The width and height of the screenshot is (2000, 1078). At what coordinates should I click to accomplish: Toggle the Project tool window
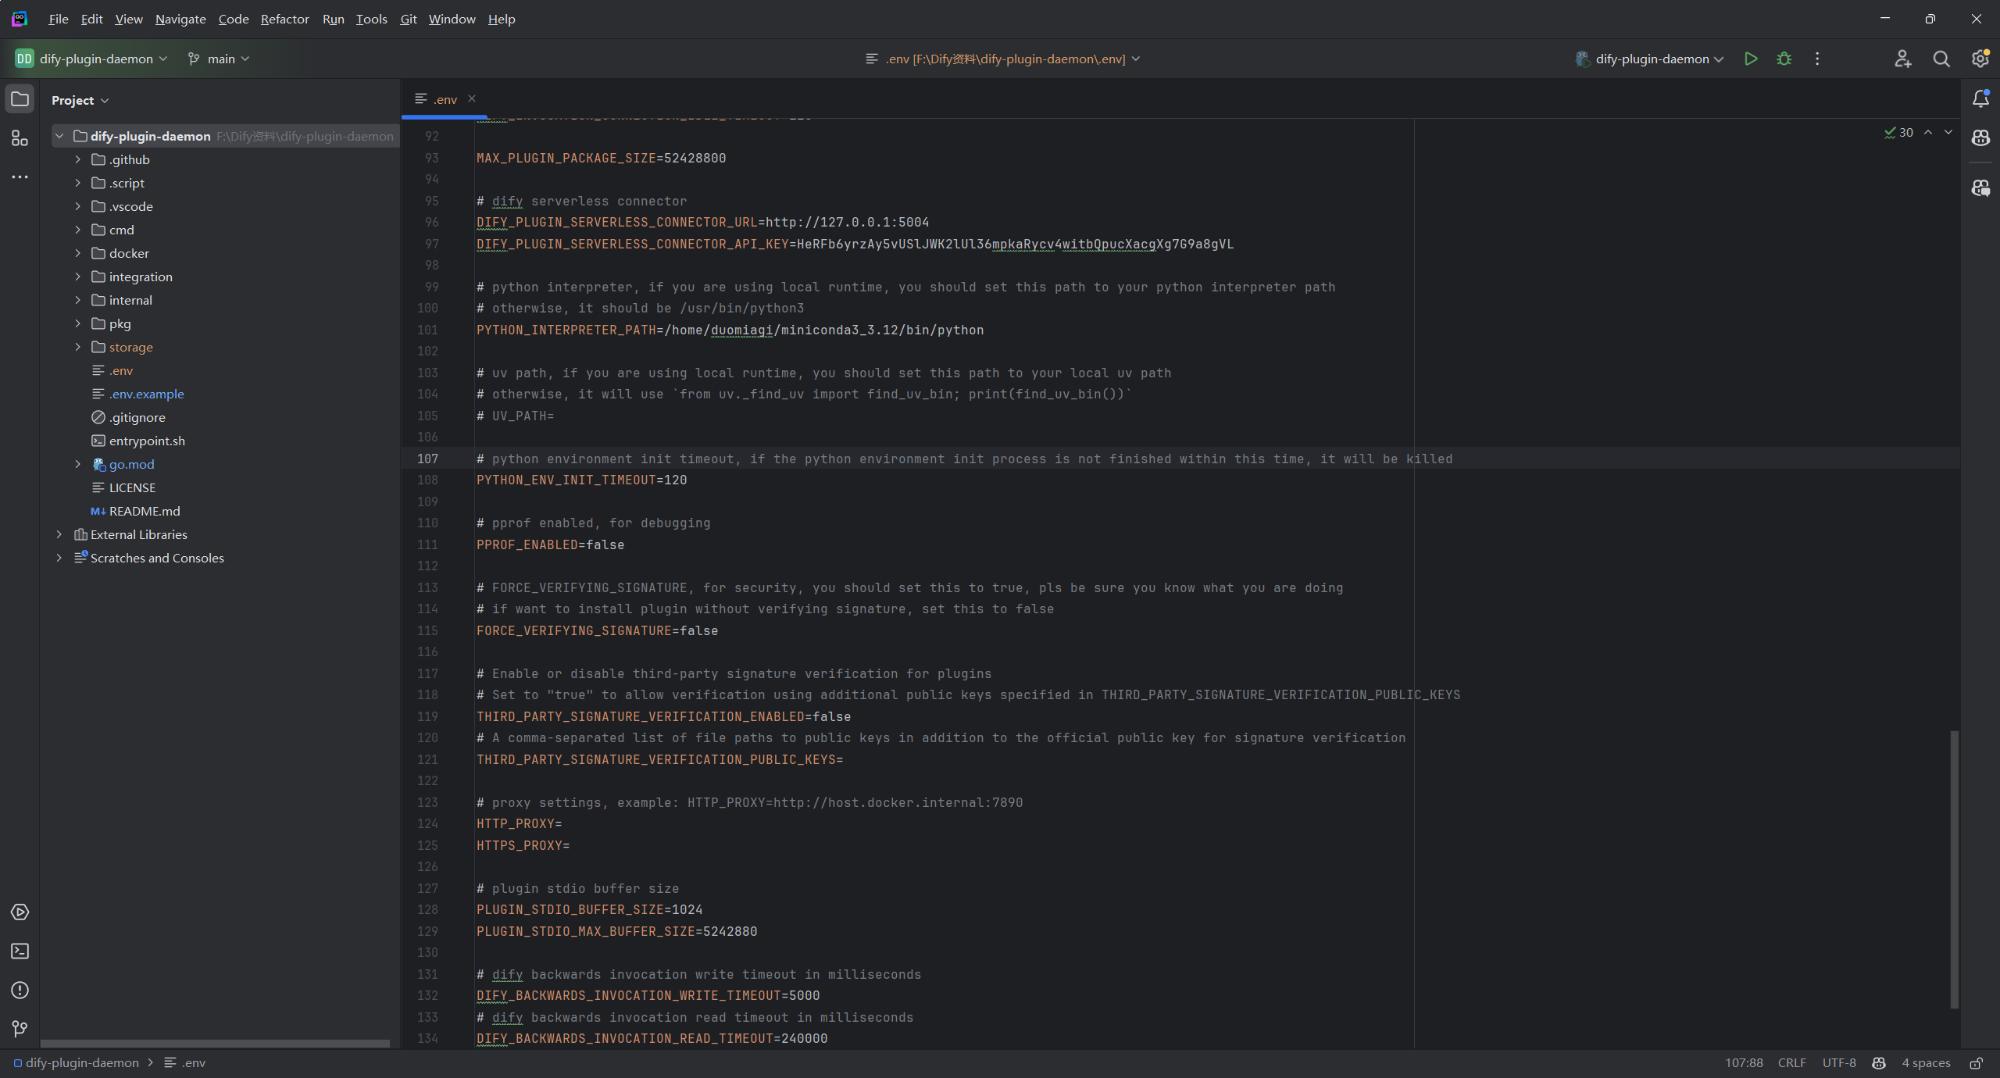click(x=19, y=99)
